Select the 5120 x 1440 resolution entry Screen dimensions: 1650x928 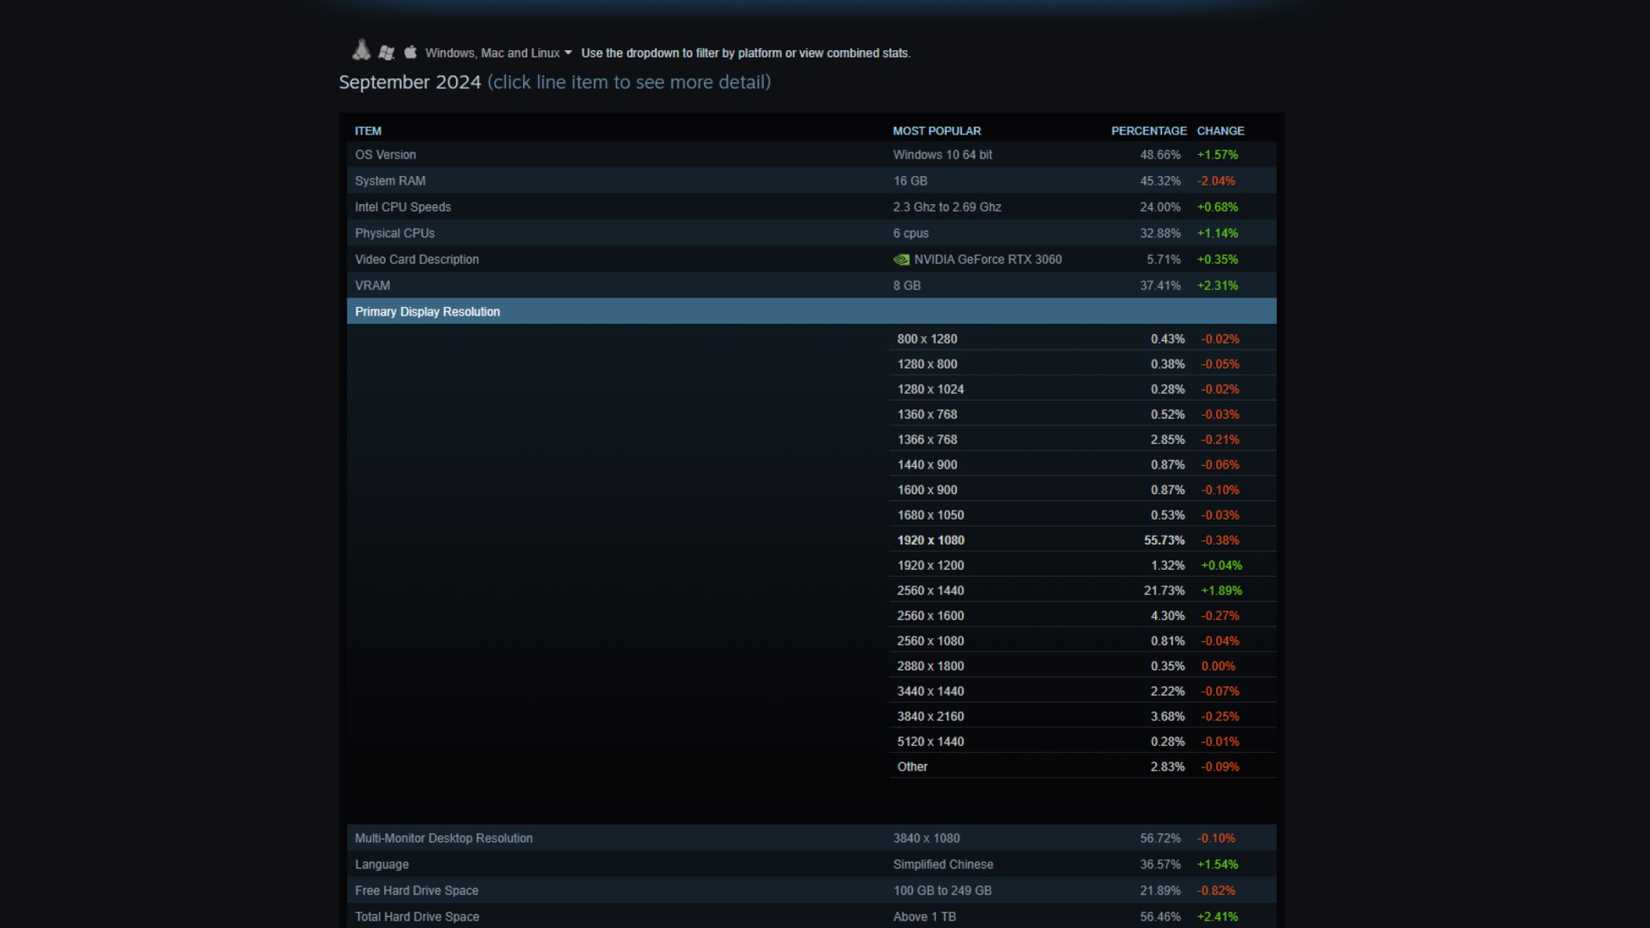coord(1083,741)
